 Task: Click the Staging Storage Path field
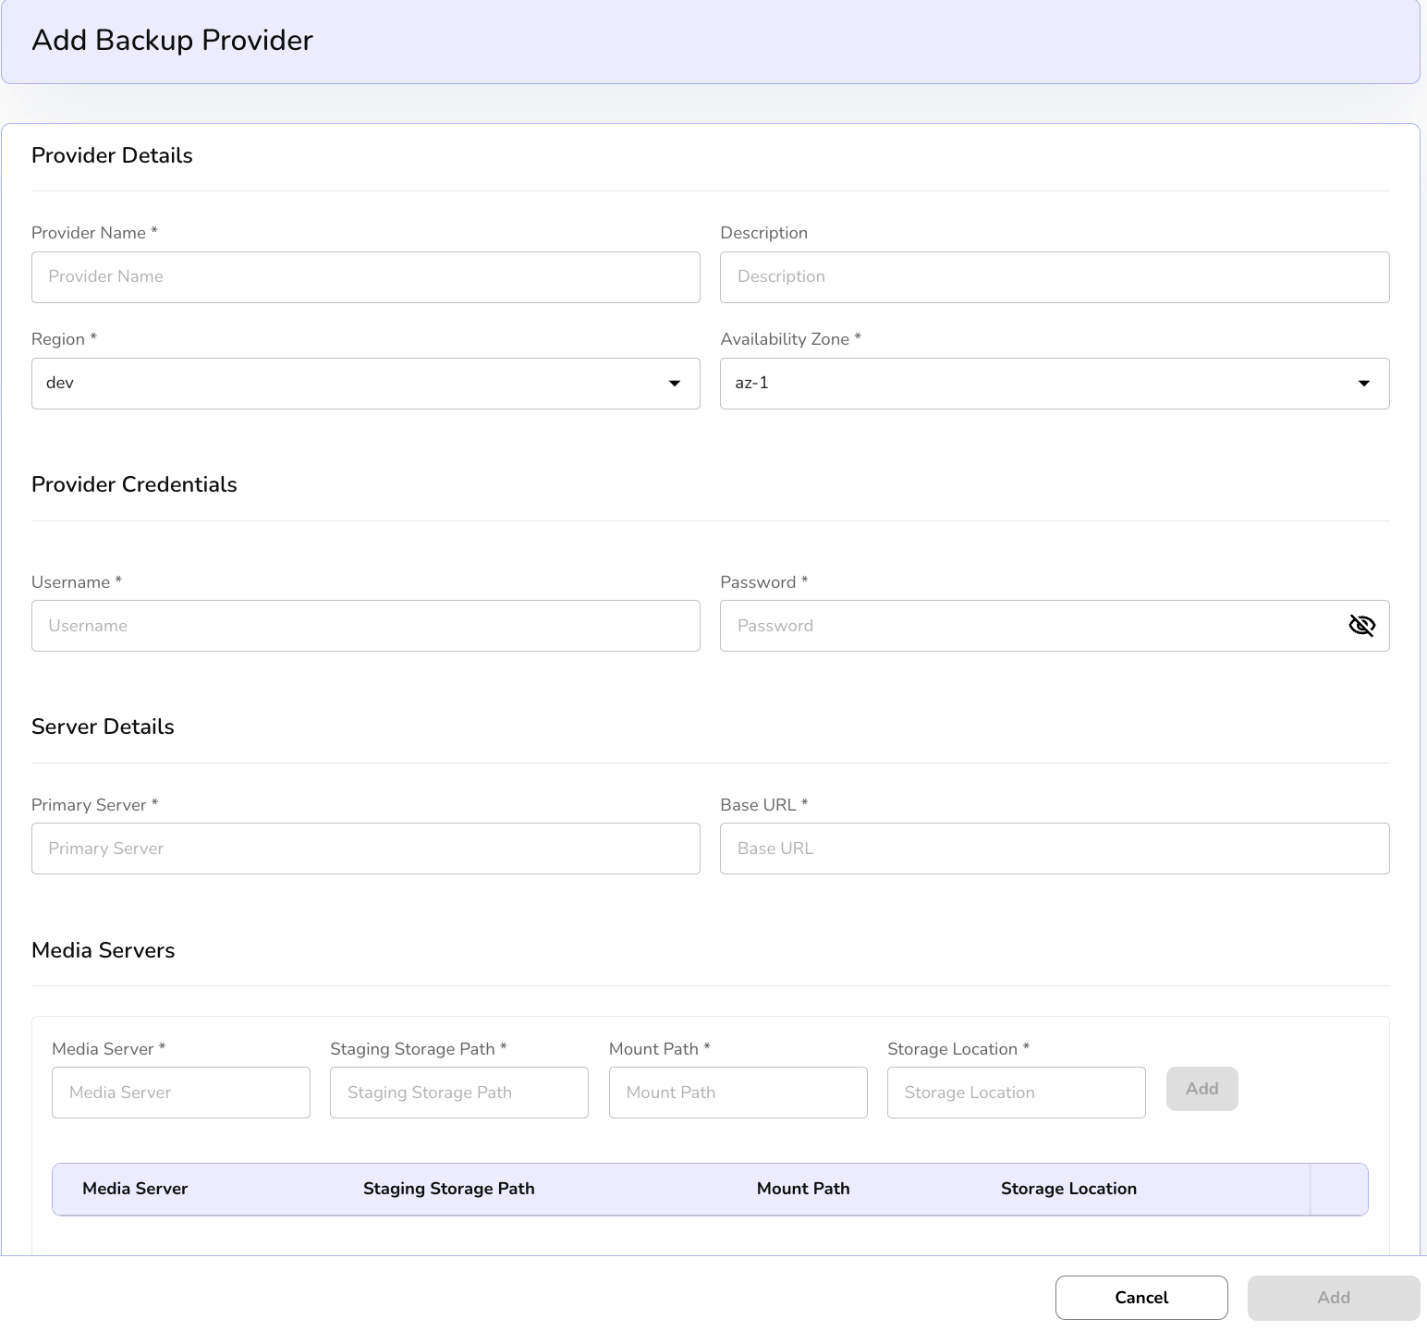(x=459, y=1093)
